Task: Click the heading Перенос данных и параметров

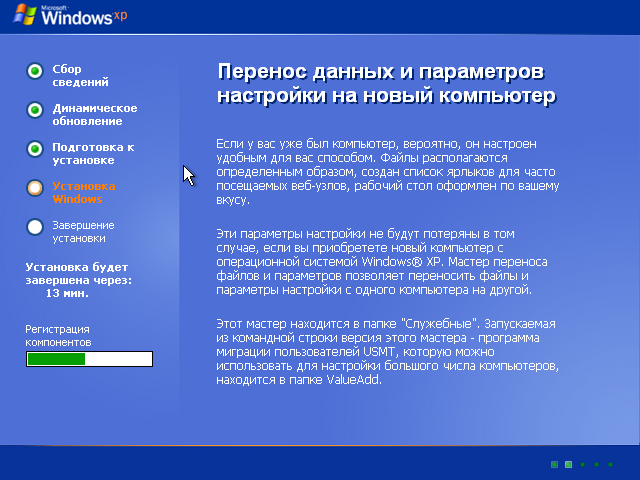Action: pyautogui.click(x=386, y=84)
